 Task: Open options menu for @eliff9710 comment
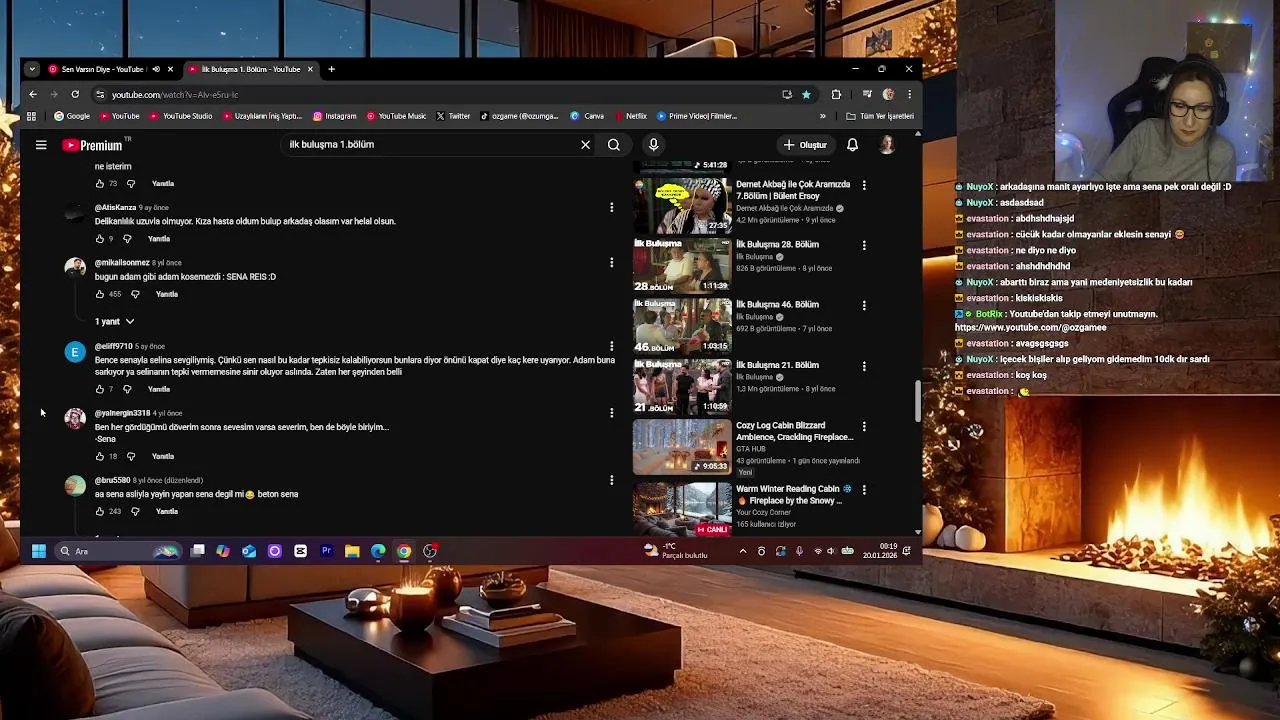(x=611, y=346)
